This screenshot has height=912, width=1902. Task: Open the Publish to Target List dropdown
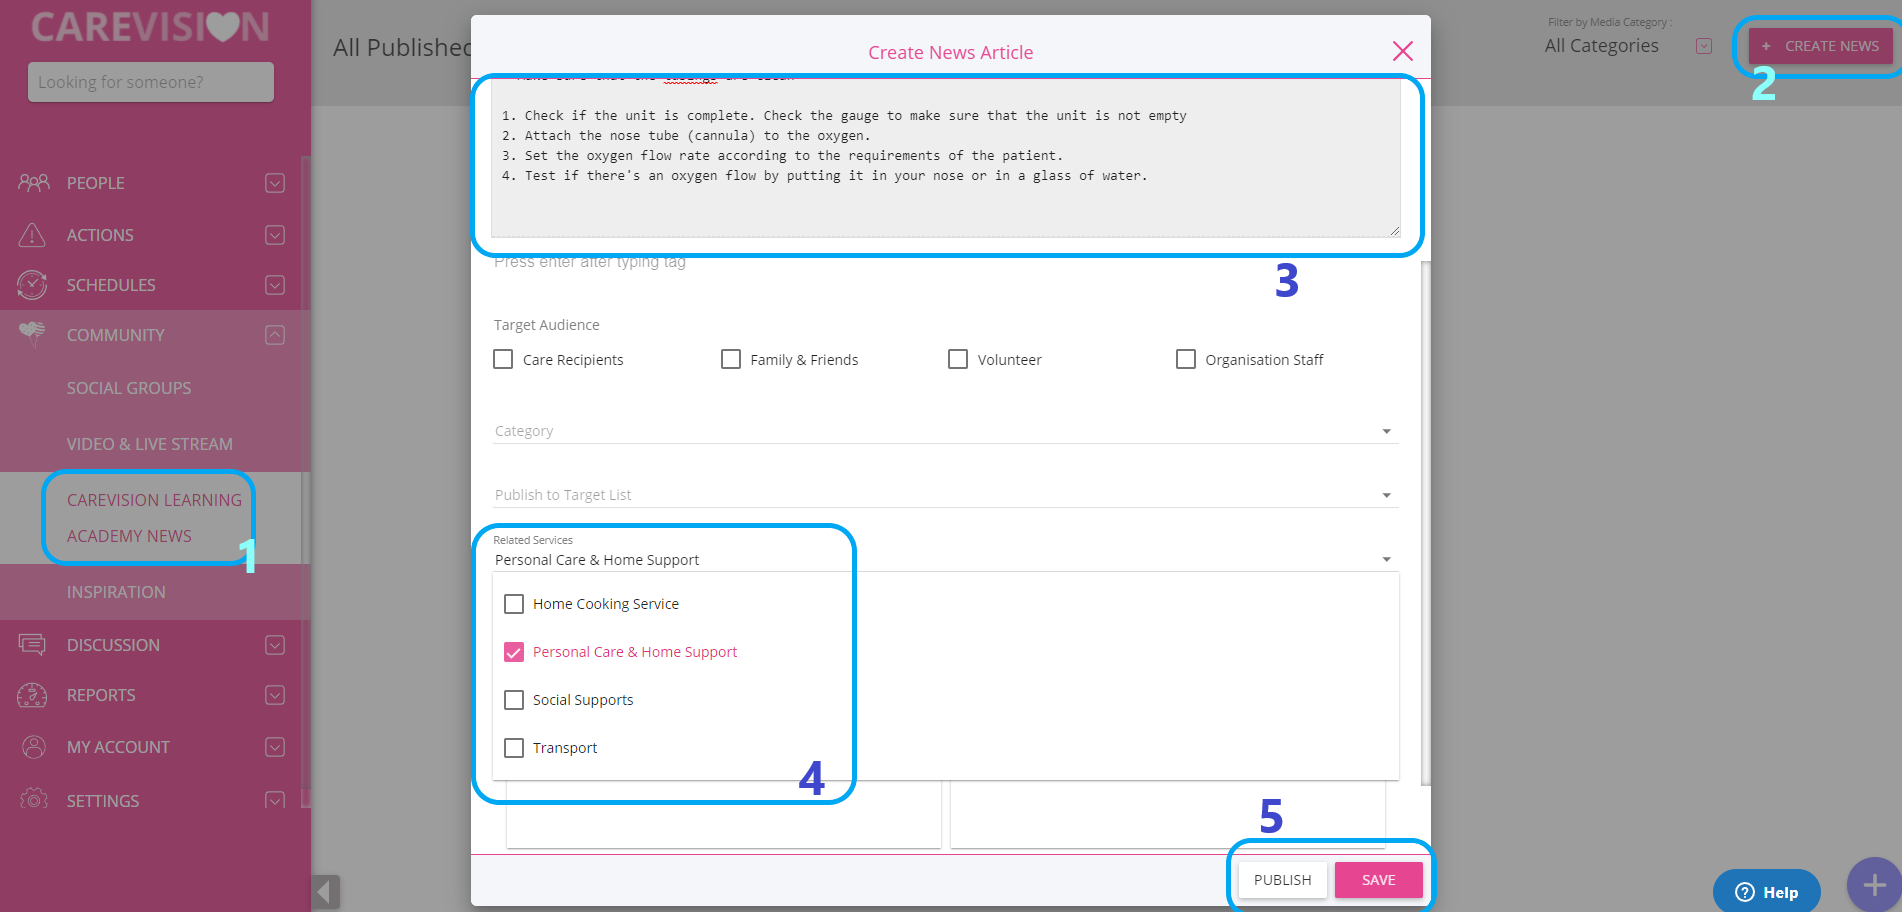pyautogui.click(x=945, y=495)
